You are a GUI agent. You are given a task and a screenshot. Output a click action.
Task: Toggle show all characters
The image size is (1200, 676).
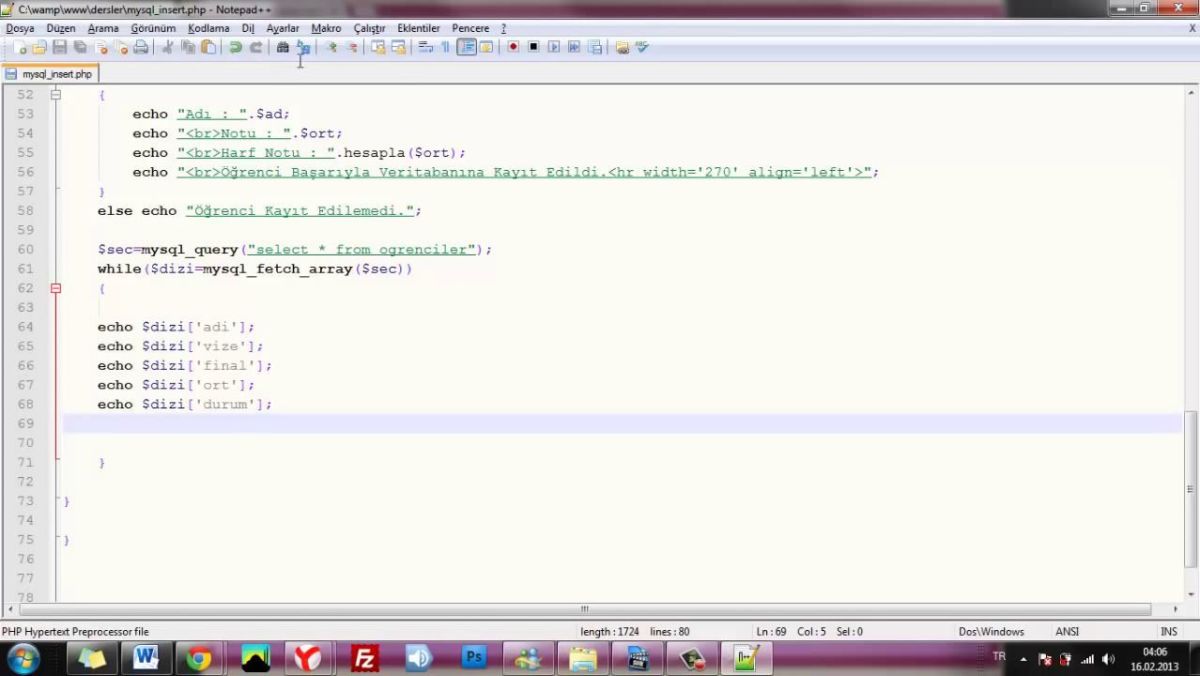446,47
